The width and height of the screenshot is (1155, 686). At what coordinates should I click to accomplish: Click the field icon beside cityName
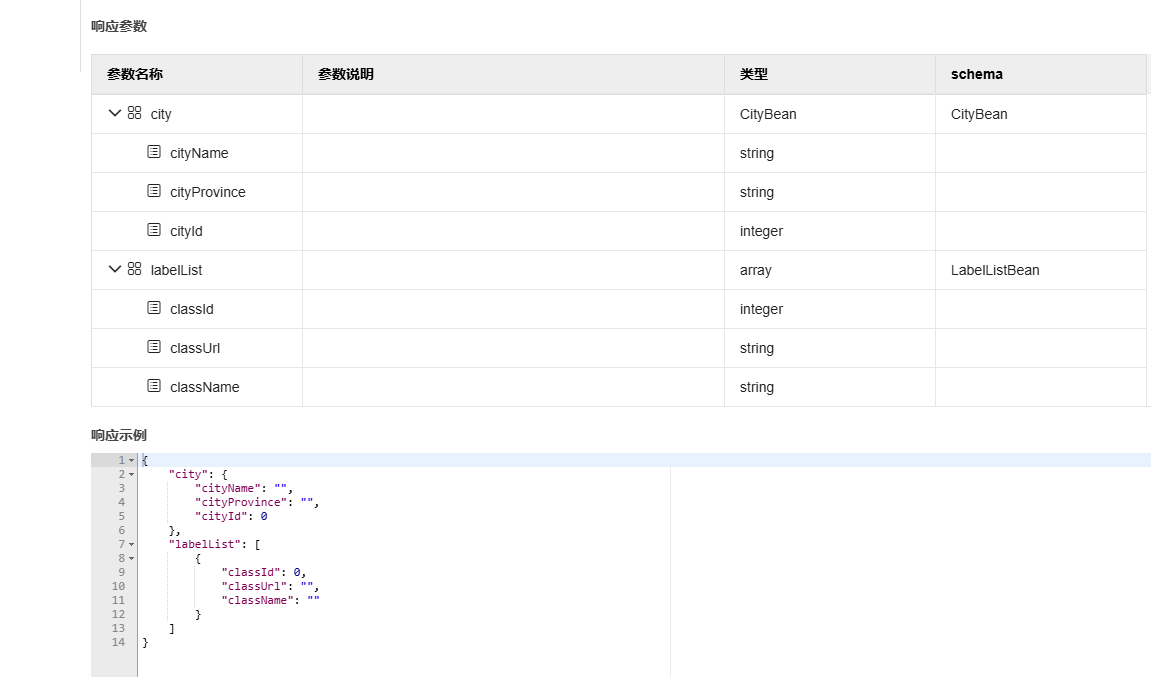(154, 153)
